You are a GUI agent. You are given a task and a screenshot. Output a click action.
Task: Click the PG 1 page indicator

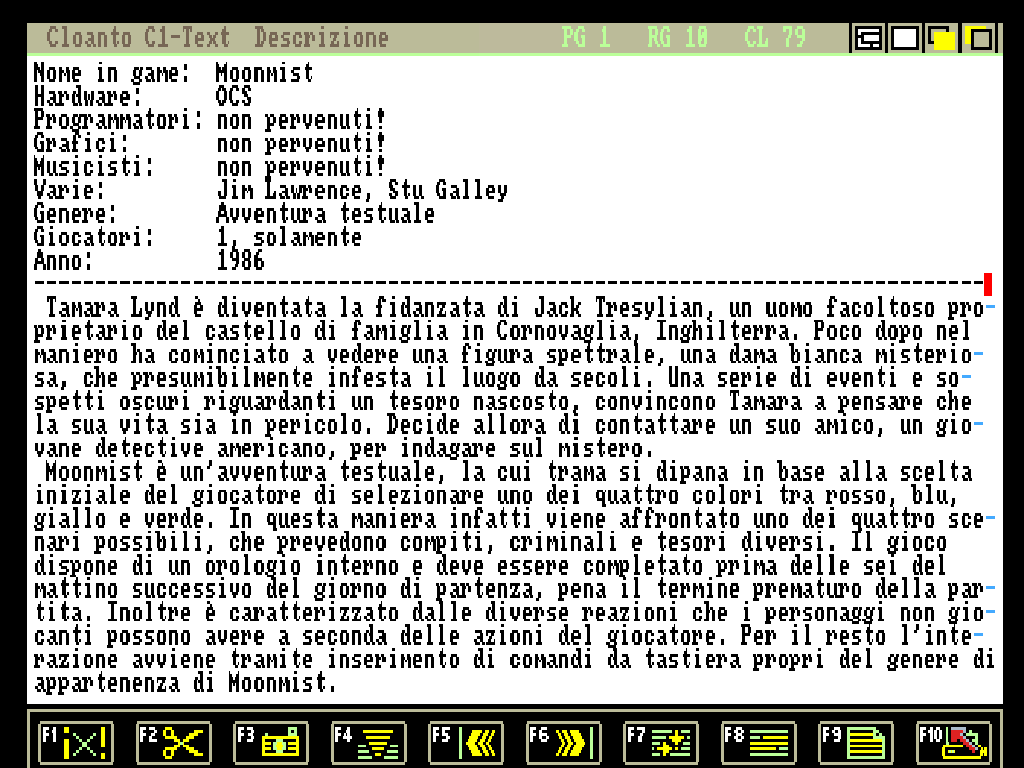pos(585,38)
